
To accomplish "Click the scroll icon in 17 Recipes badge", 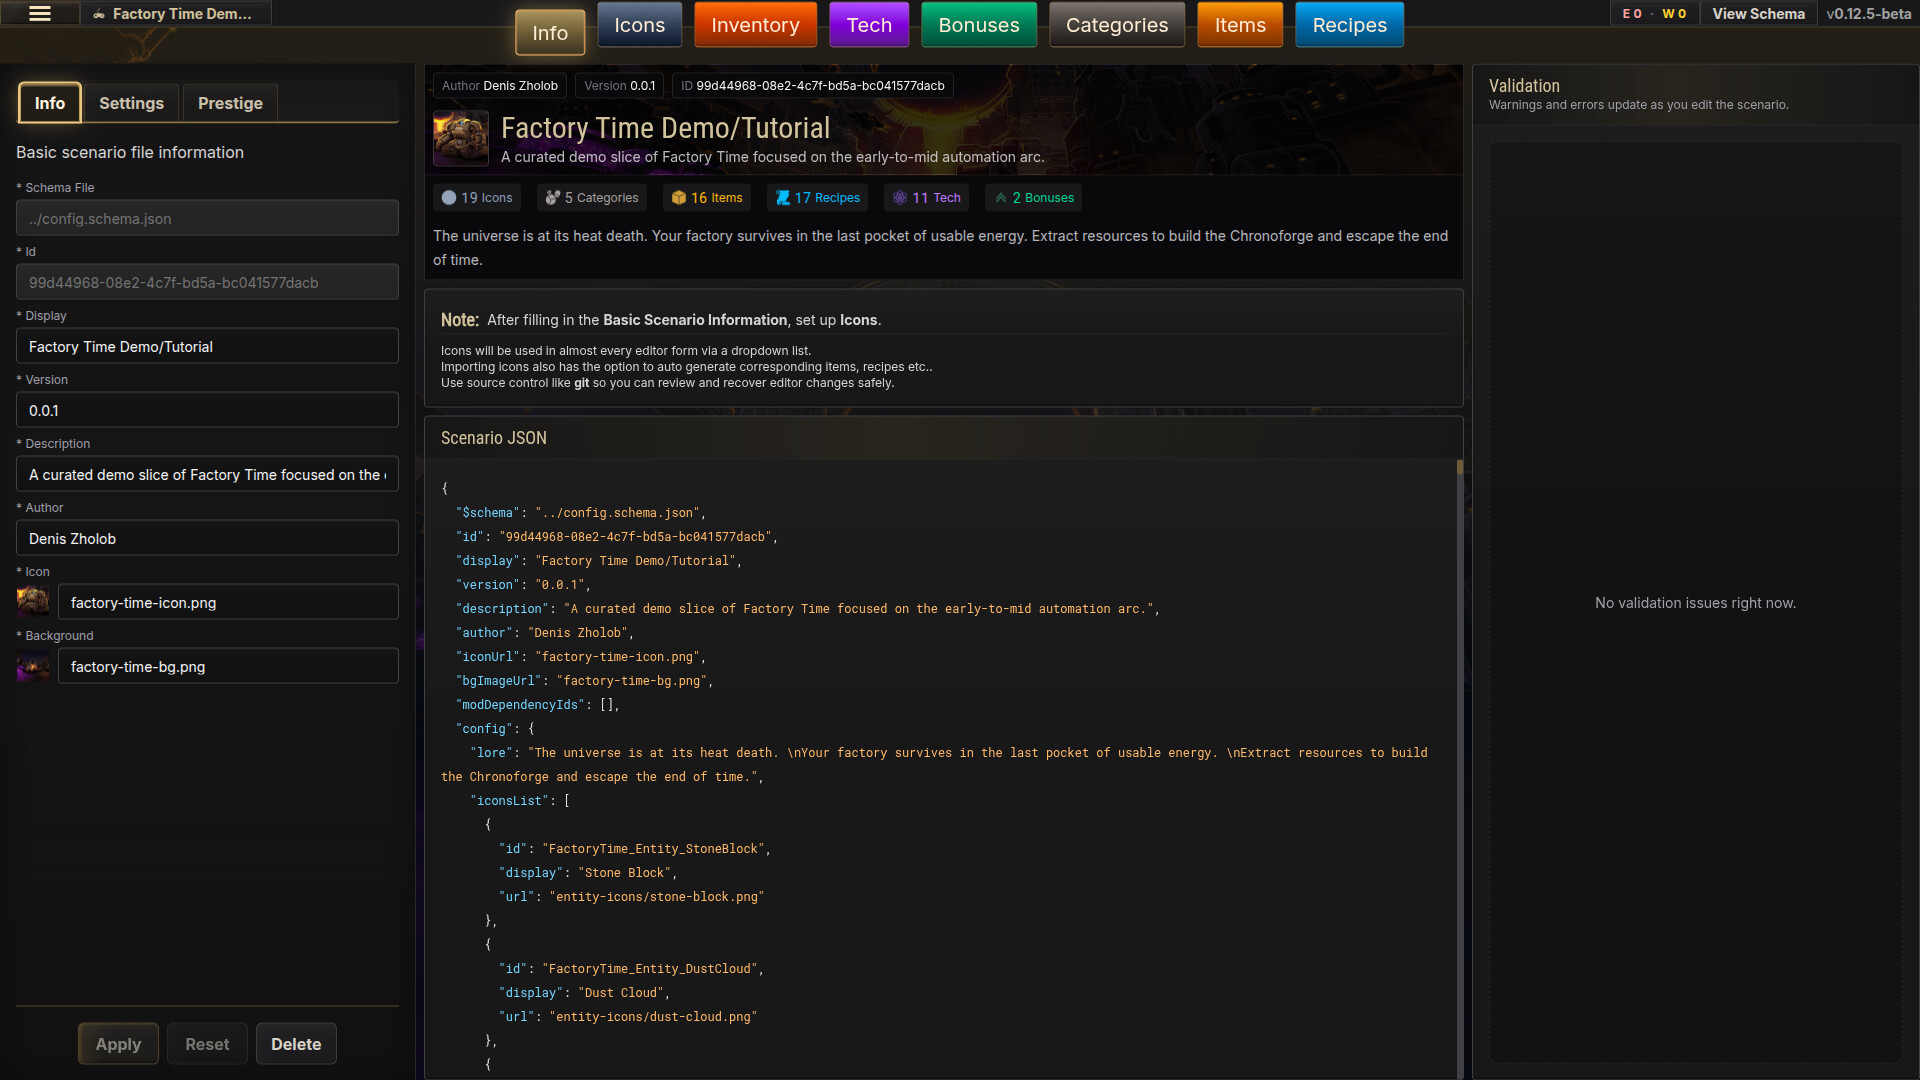I will click(x=783, y=198).
